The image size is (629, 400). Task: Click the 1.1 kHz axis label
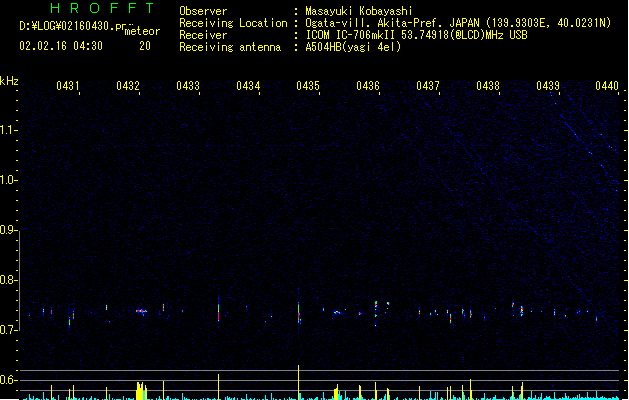click(x=8, y=130)
